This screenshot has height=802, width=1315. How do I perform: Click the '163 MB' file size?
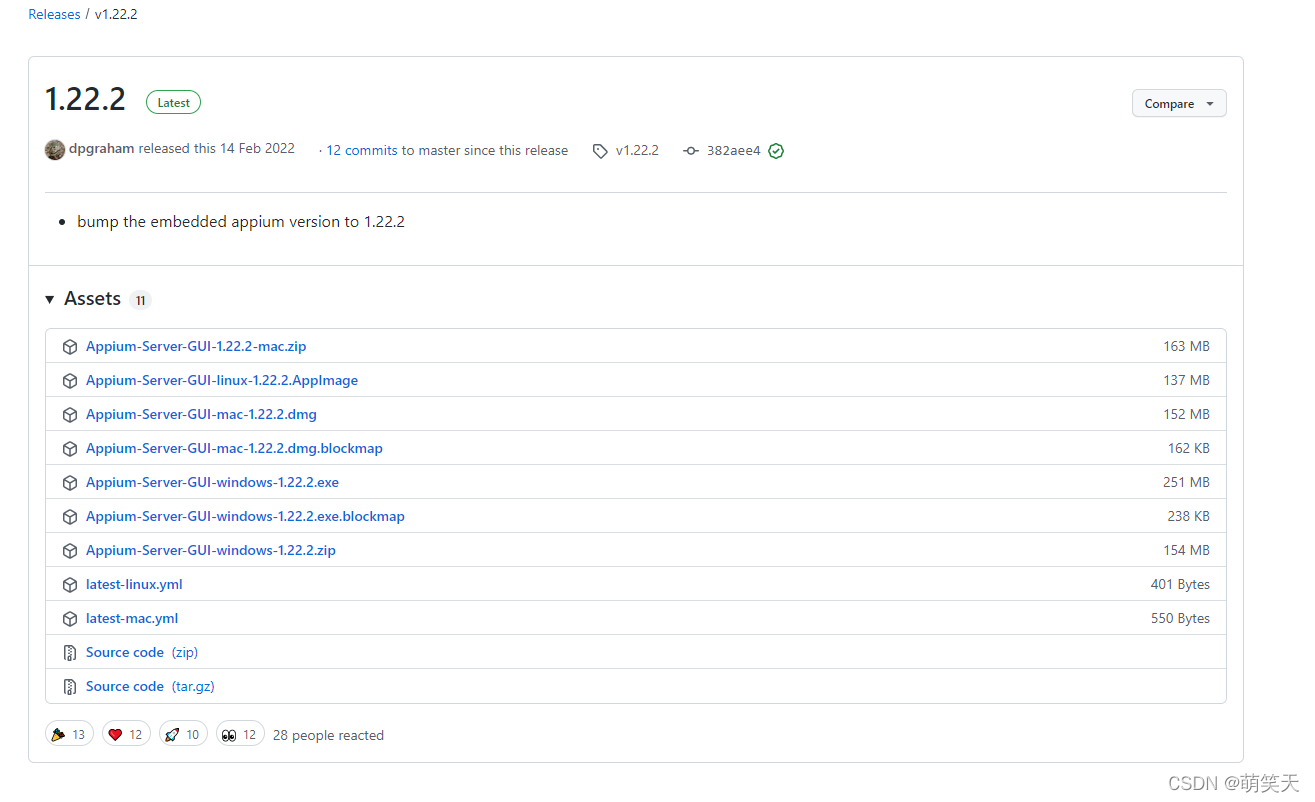pyautogui.click(x=1186, y=346)
